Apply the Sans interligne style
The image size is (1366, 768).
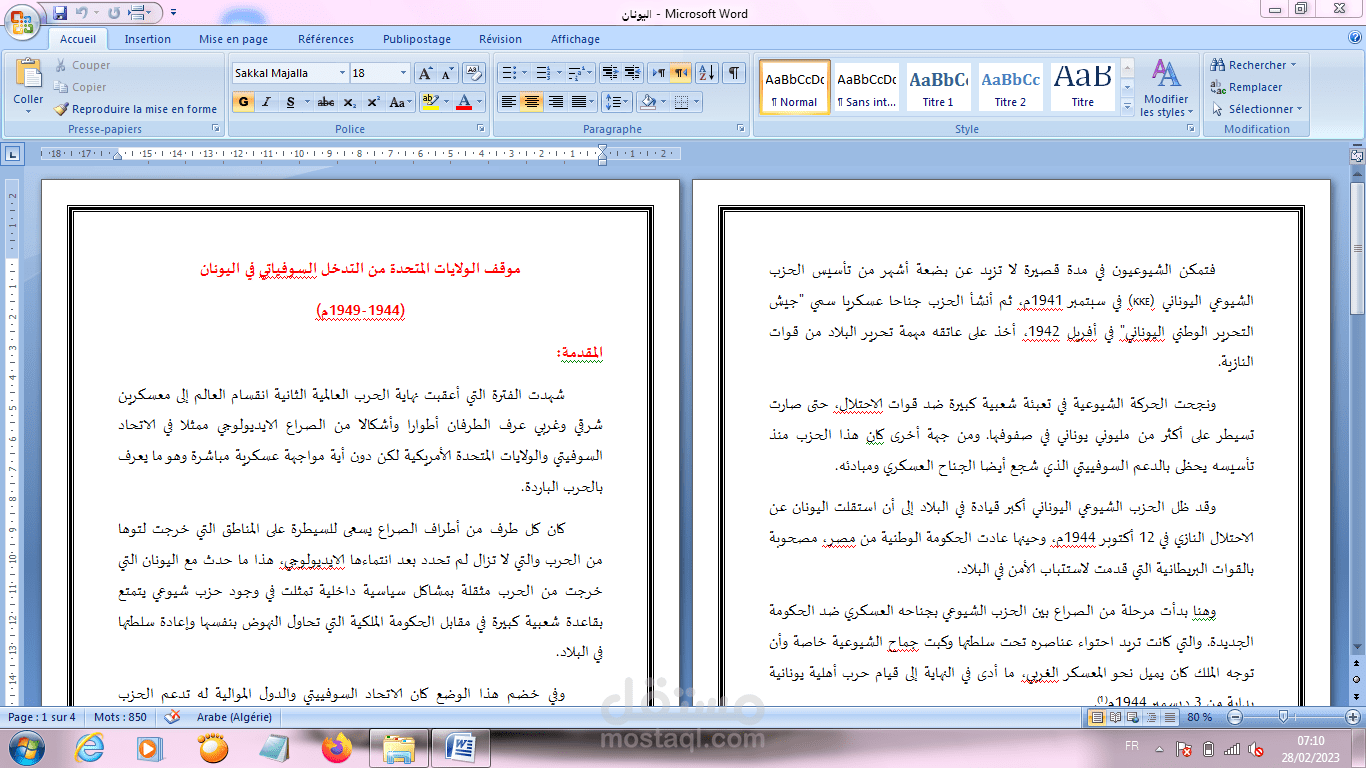(866, 87)
